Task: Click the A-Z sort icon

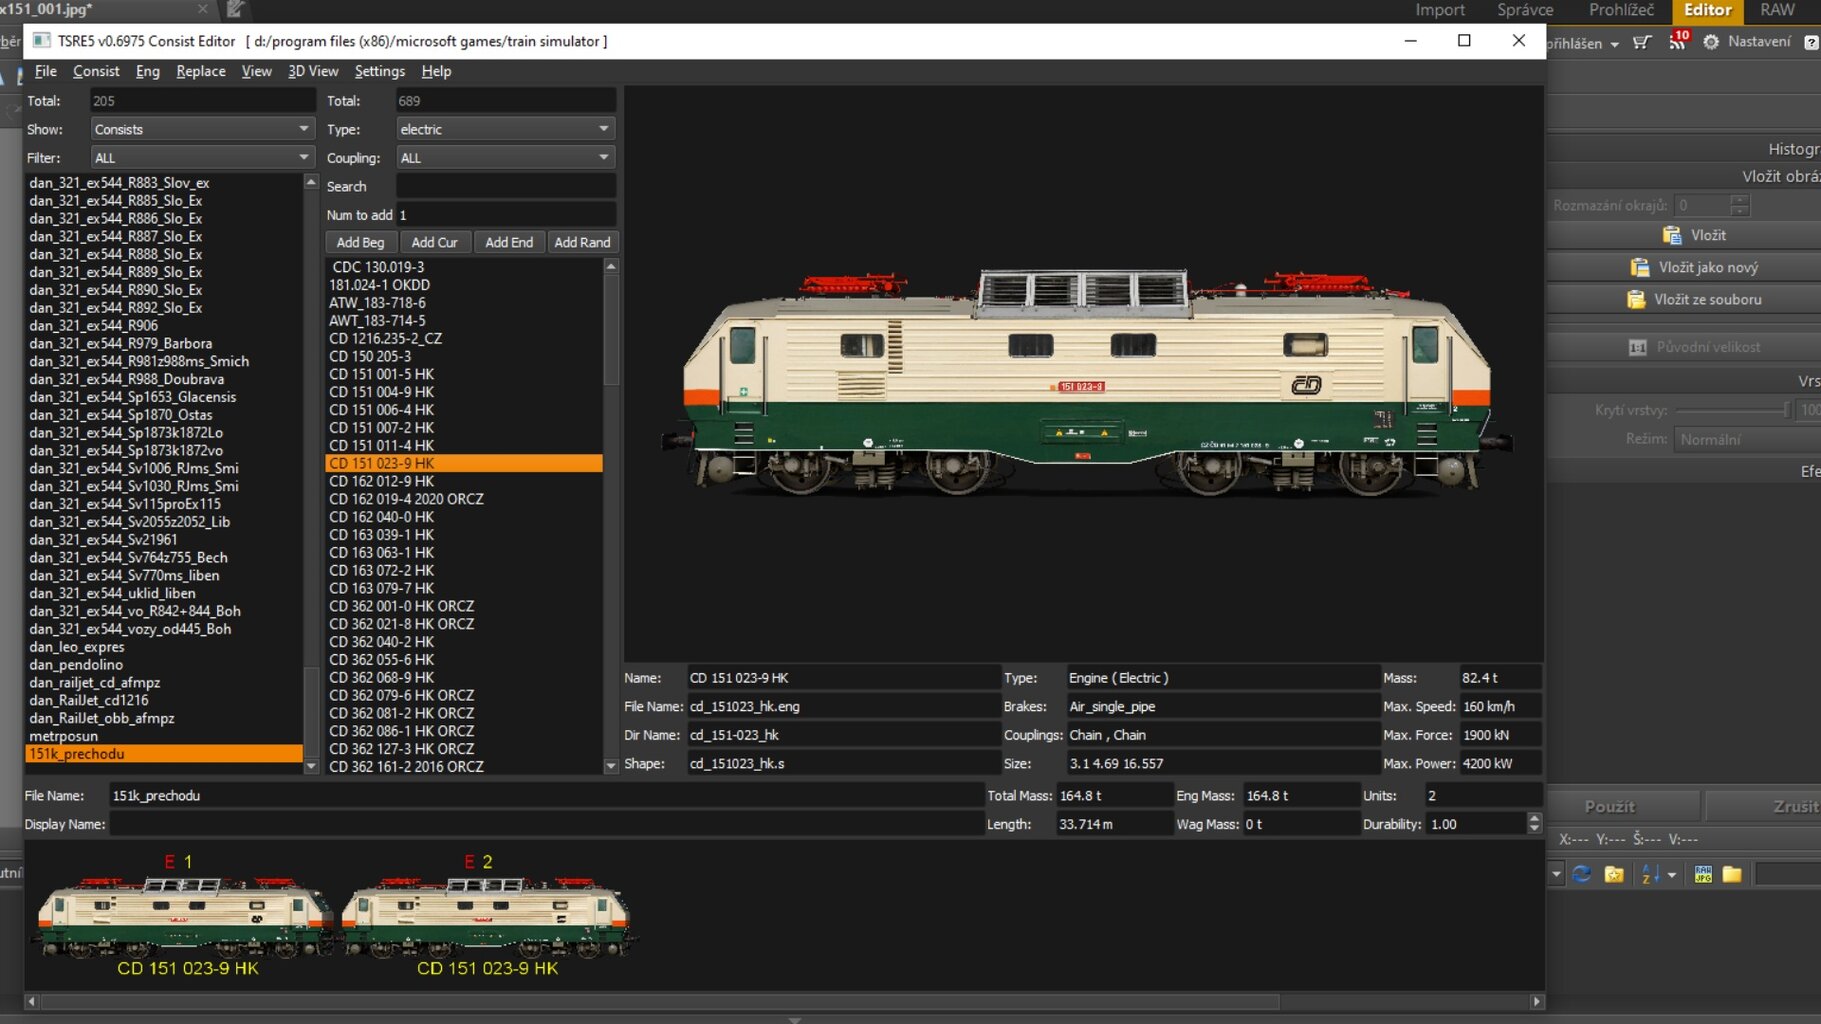Action: (x=1650, y=874)
